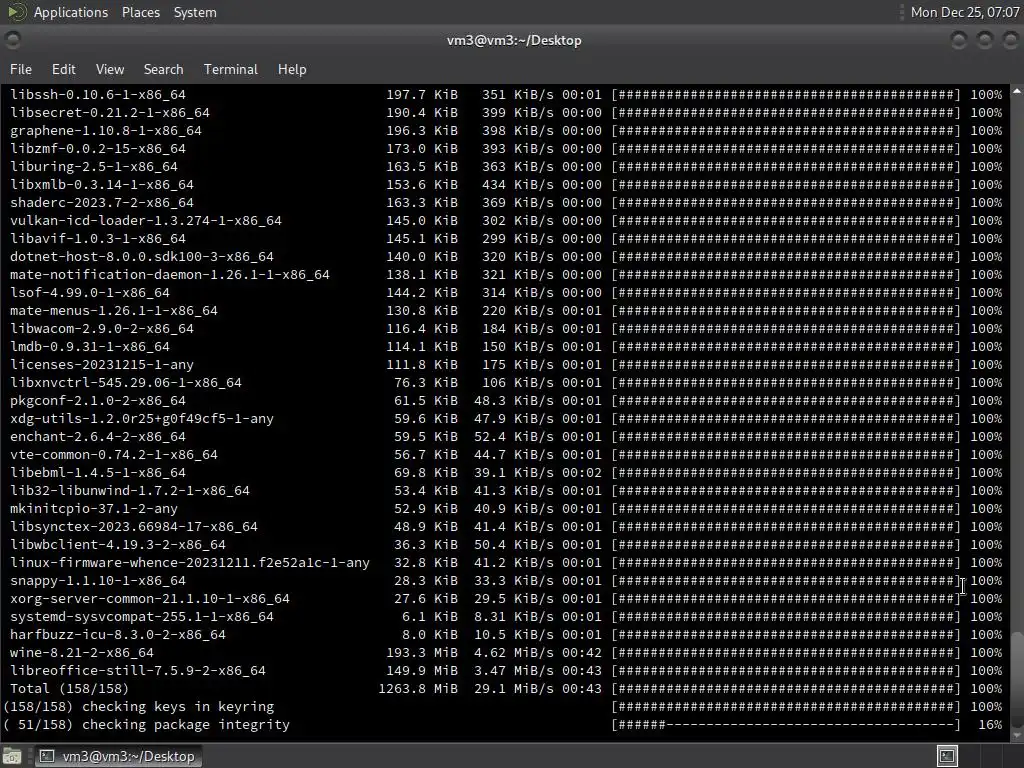Click pkgconf-2.1.0-2-x86_64 package name
The width and height of the screenshot is (1024, 768).
click(x=98, y=400)
